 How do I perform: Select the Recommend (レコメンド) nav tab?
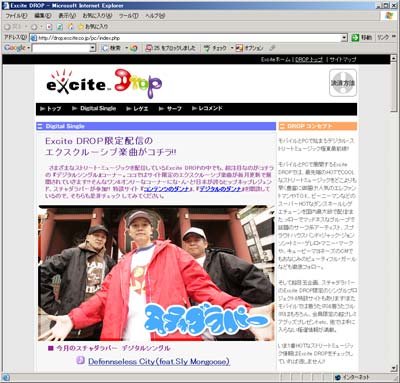tap(207, 109)
